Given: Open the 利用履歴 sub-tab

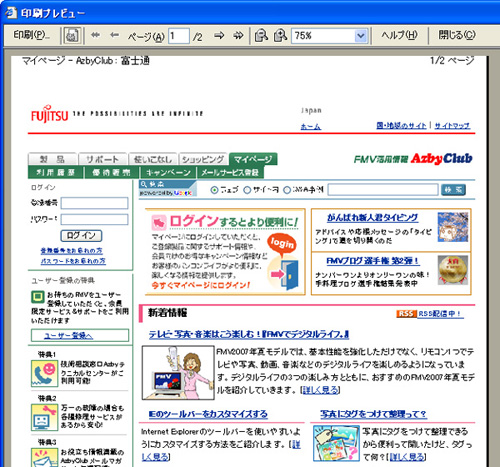Looking at the screenshot, I should (x=56, y=172).
